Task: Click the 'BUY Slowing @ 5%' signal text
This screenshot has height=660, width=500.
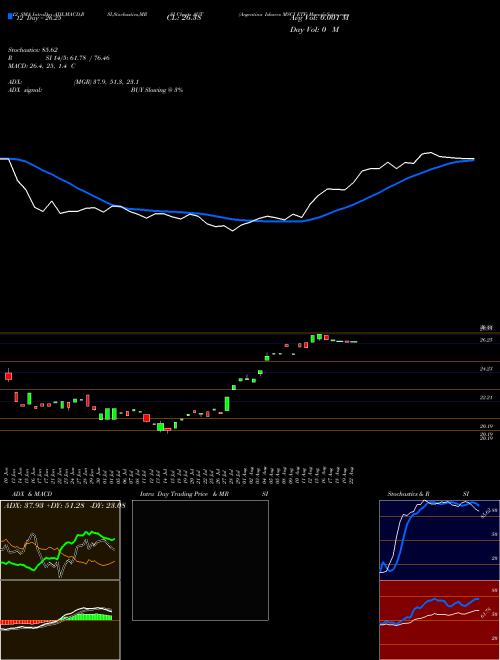Action: click(x=157, y=90)
